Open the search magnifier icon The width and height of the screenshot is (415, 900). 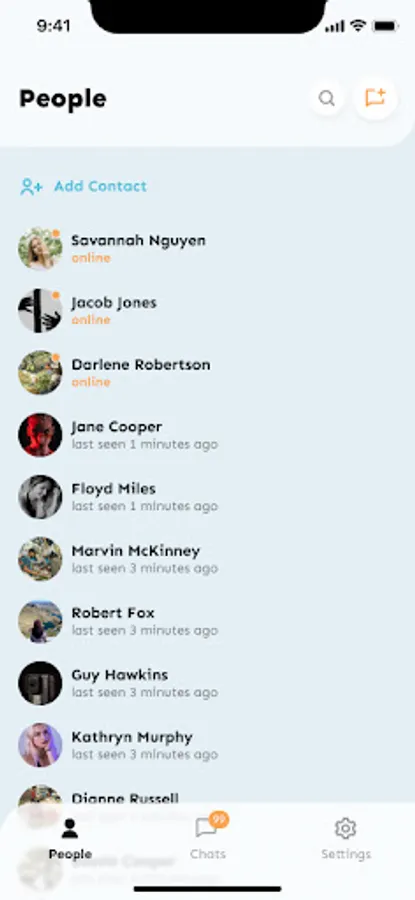tap(327, 98)
